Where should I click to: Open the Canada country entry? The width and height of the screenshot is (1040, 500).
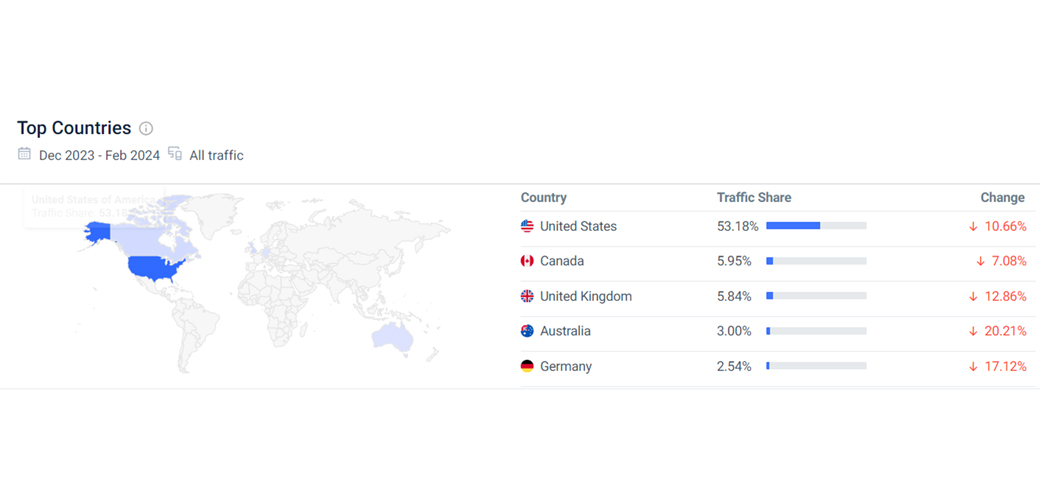[562, 262]
